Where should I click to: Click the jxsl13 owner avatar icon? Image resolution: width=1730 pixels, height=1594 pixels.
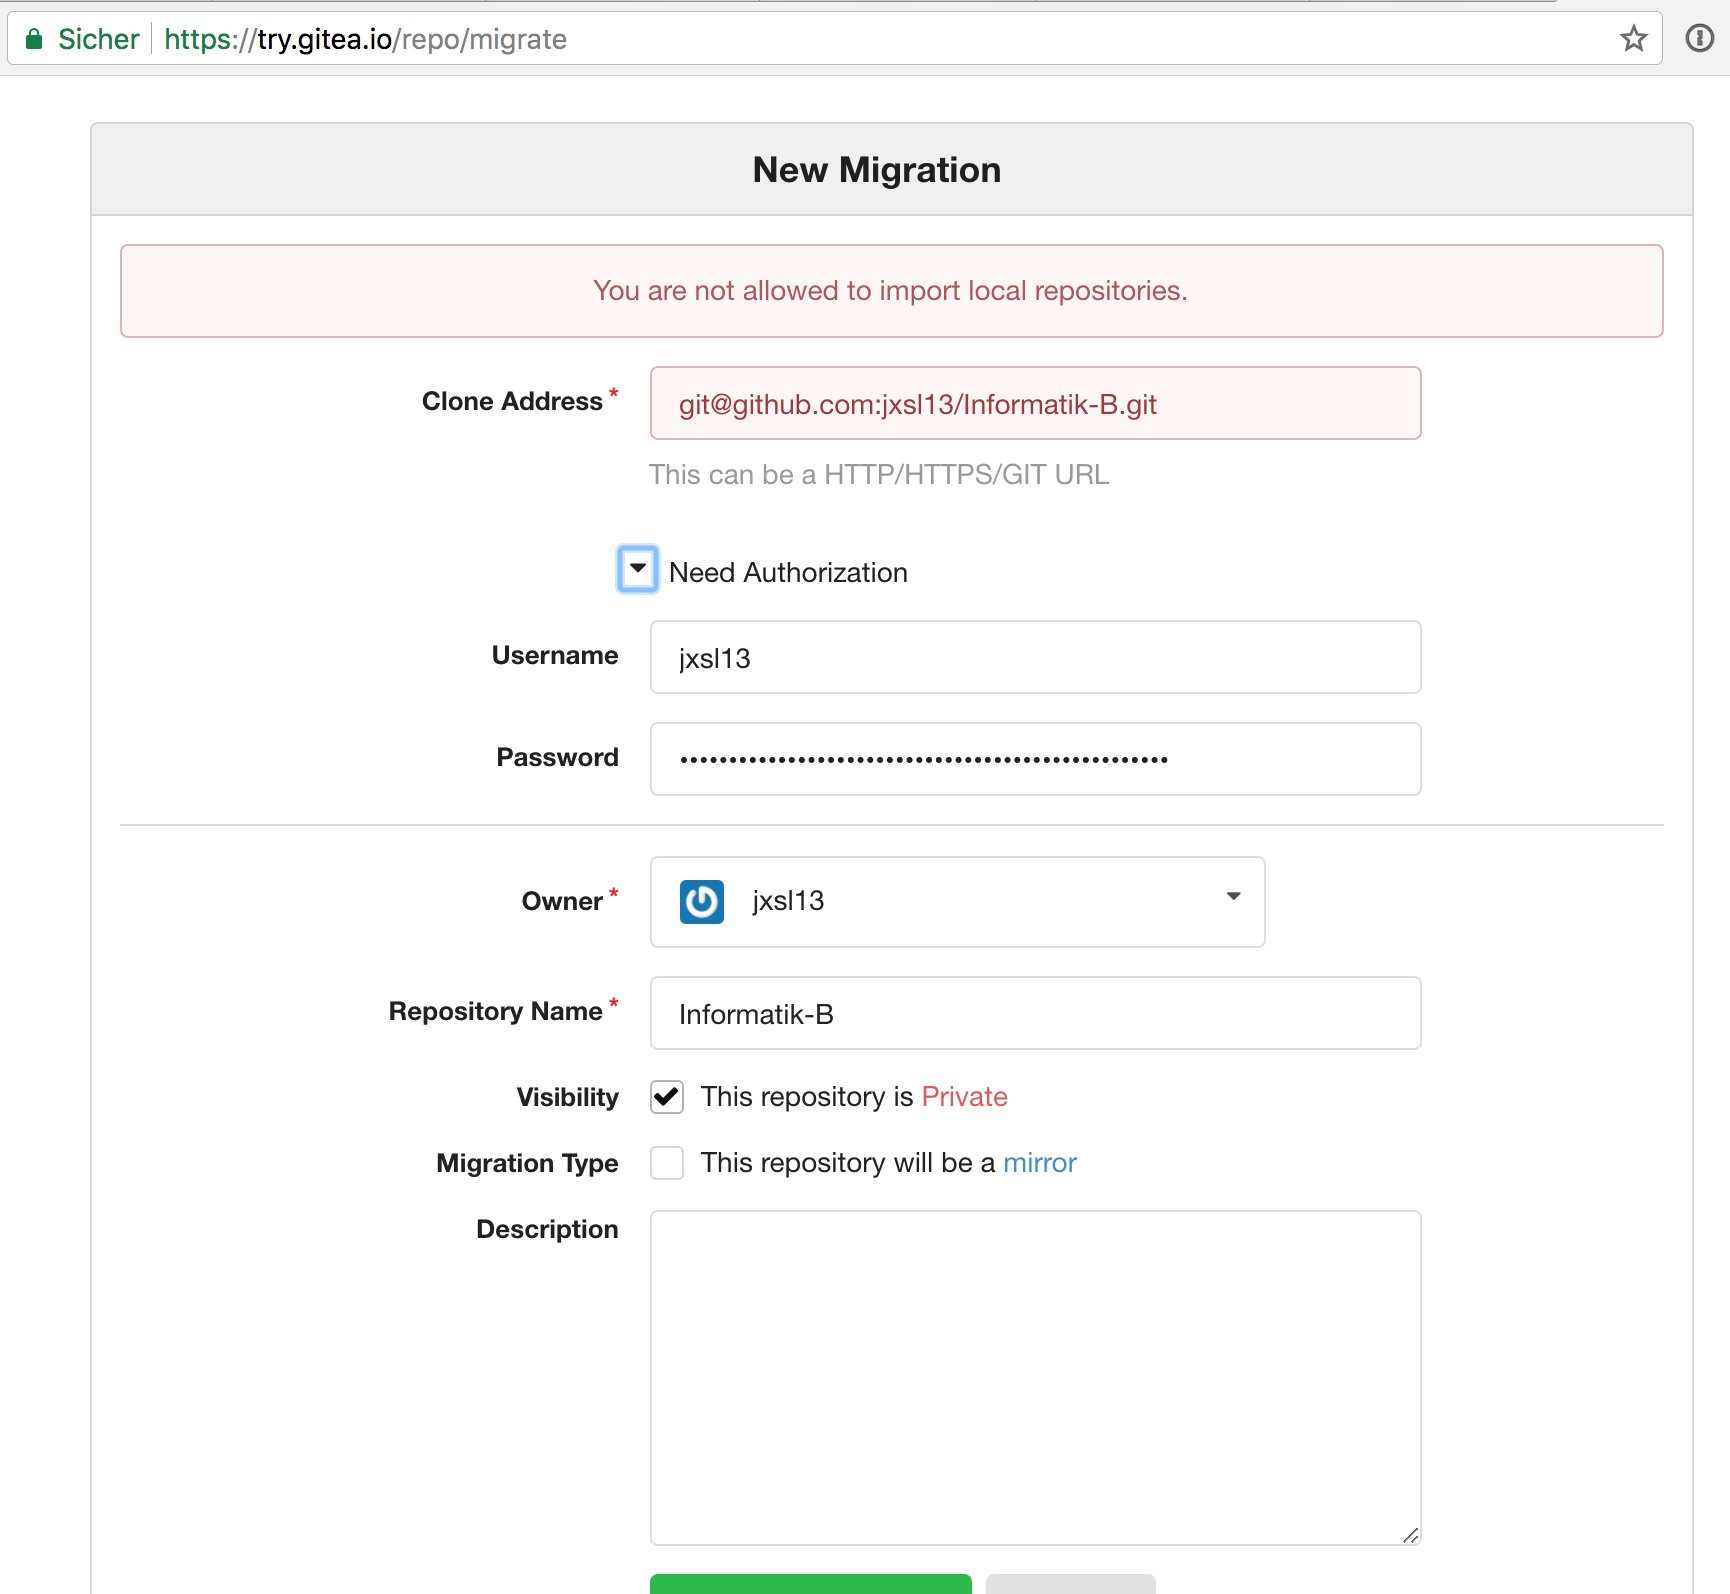702,902
